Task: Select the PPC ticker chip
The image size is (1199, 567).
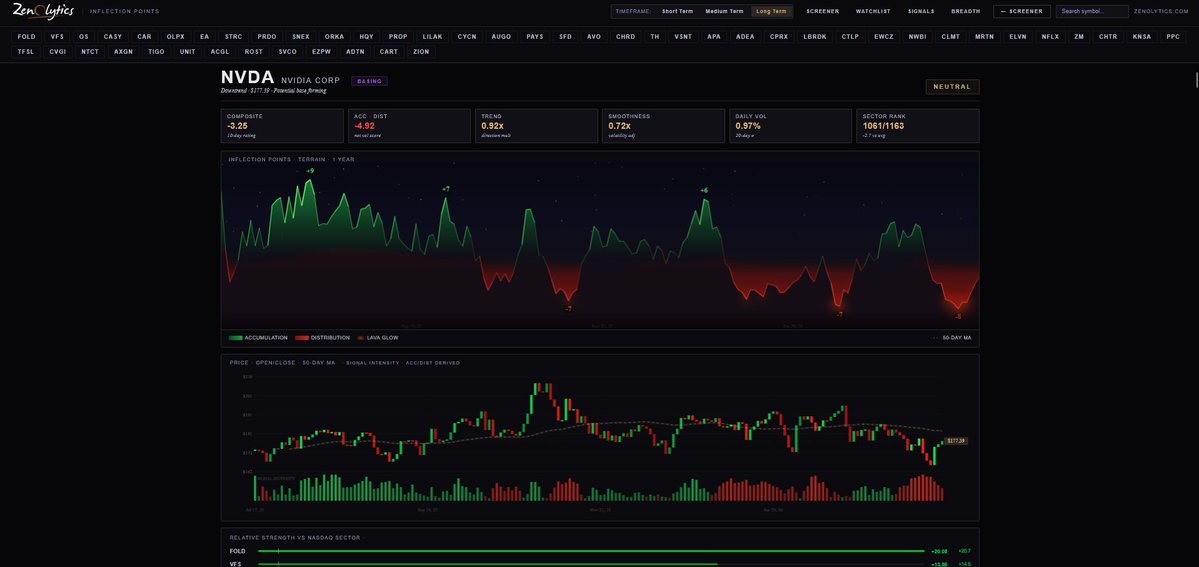Action: pos(1173,37)
